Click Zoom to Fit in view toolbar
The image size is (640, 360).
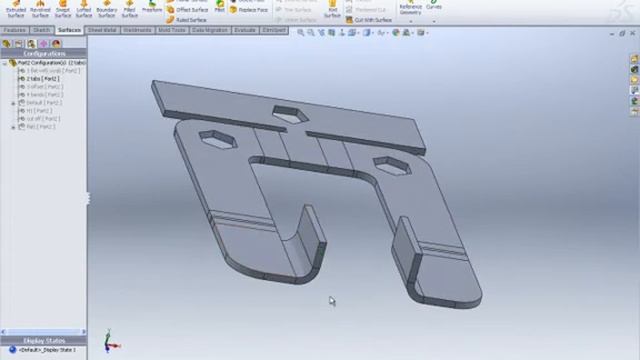[301, 33]
